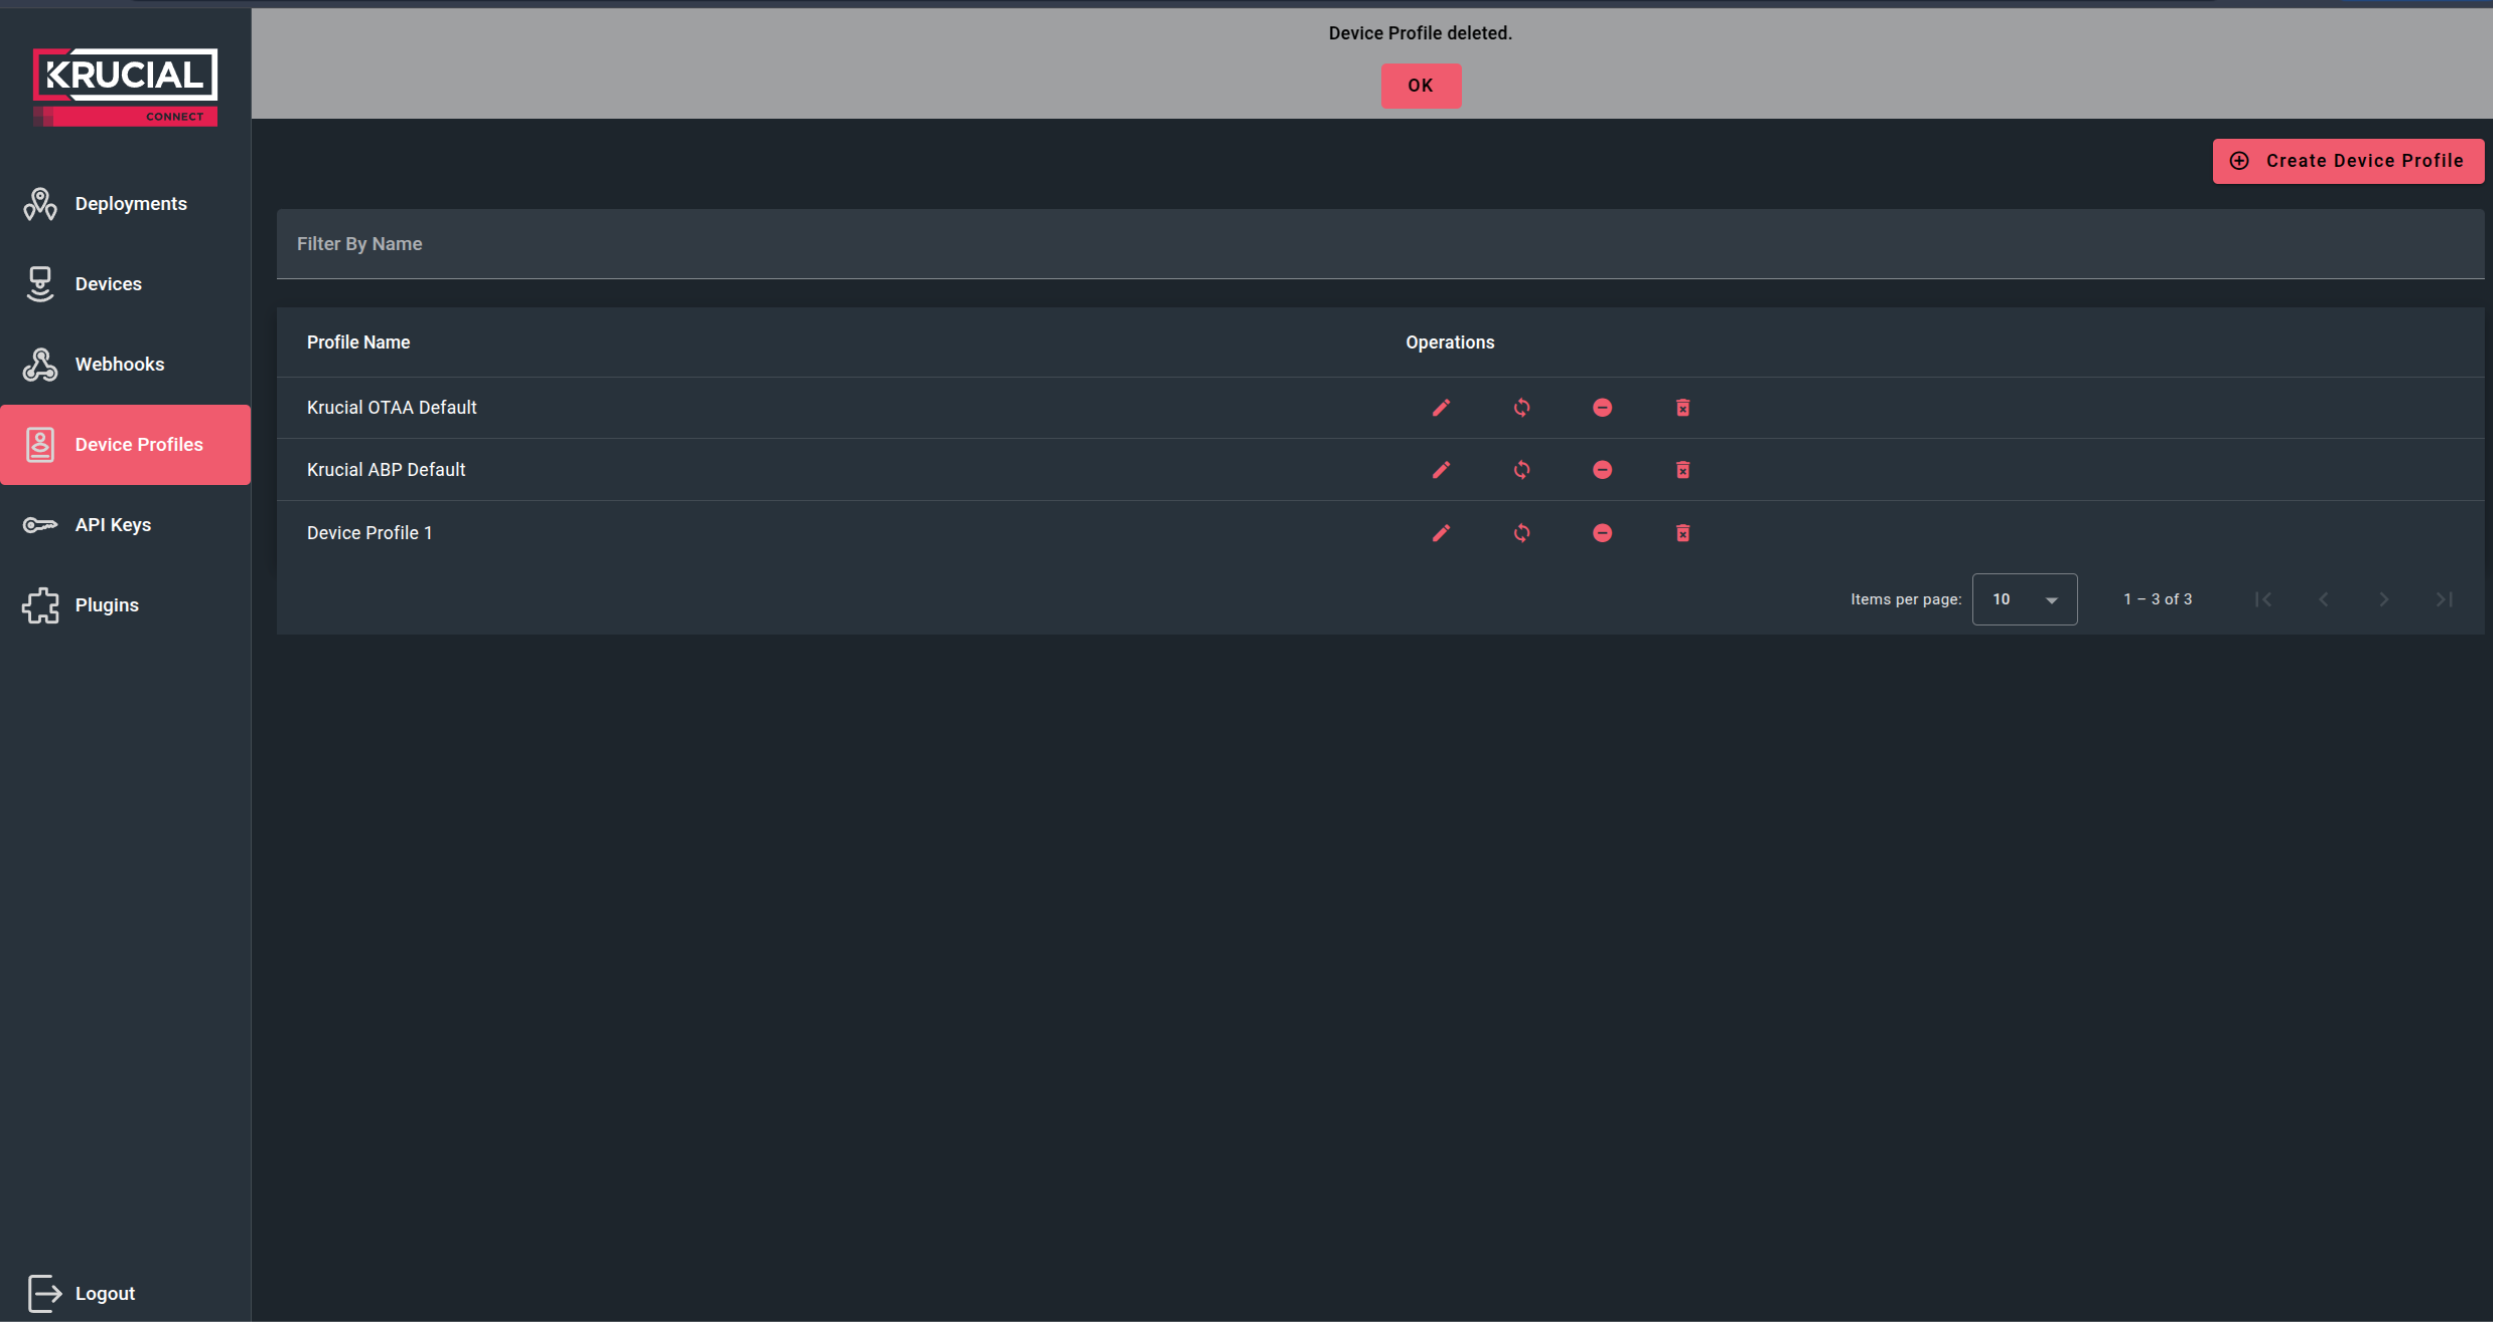Delete Device Profile 1 with trash icon
The width and height of the screenshot is (2493, 1322).
tap(1682, 533)
